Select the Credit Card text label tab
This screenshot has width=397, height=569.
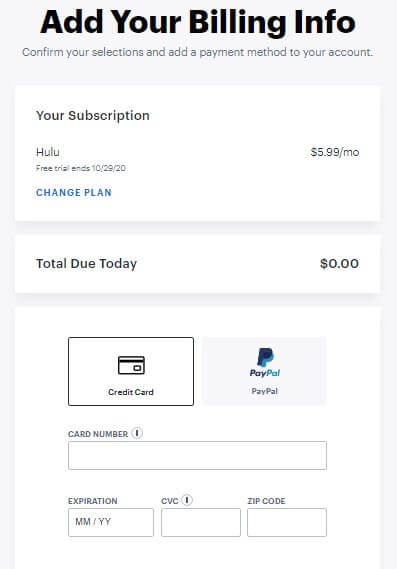(131, 392)
